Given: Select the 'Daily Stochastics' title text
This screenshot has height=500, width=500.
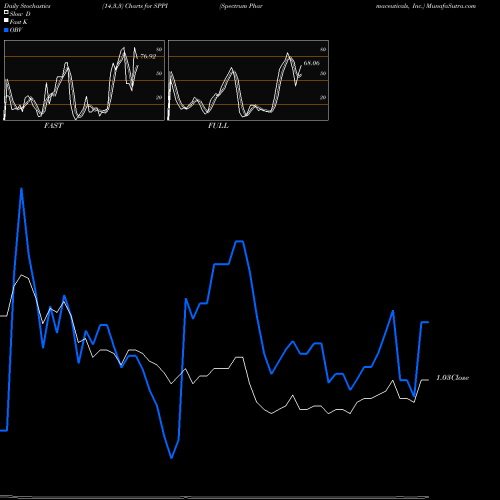Looking at the screenshot, I should [x=27, y=6].
